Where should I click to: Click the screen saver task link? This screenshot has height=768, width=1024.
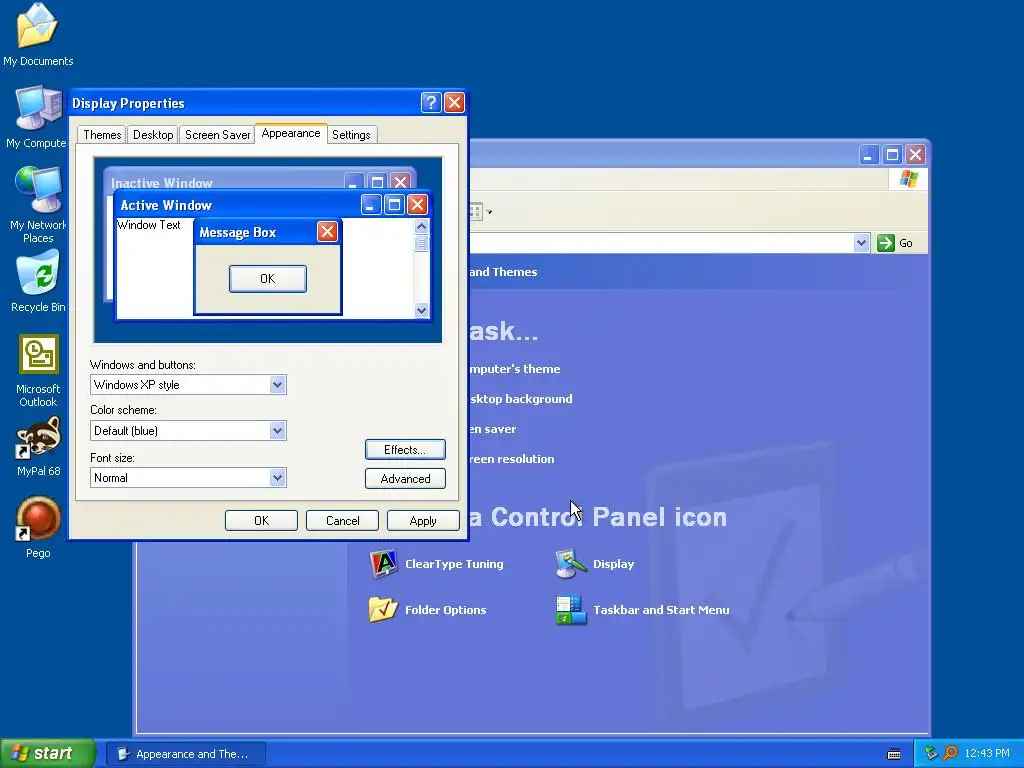point(492,429)
